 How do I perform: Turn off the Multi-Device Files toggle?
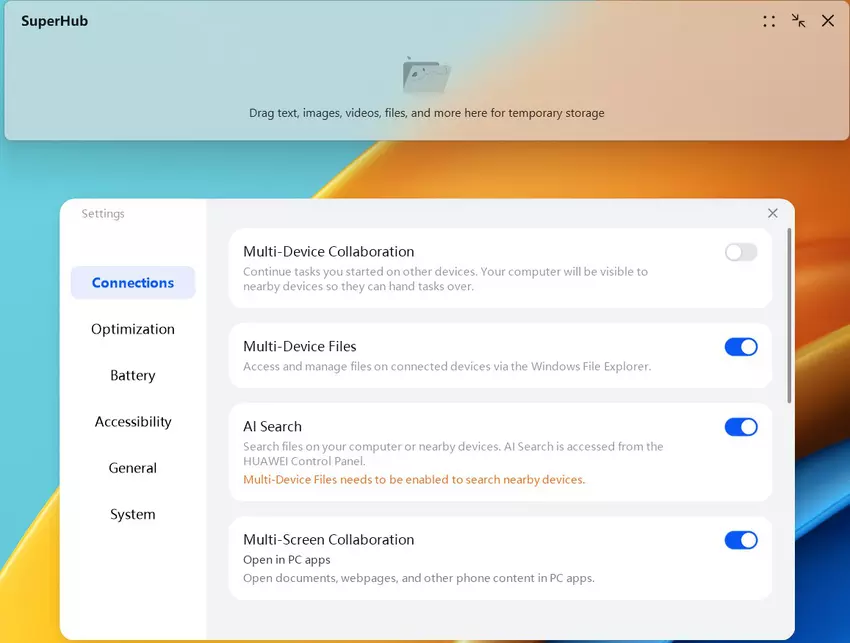(741, 347)
